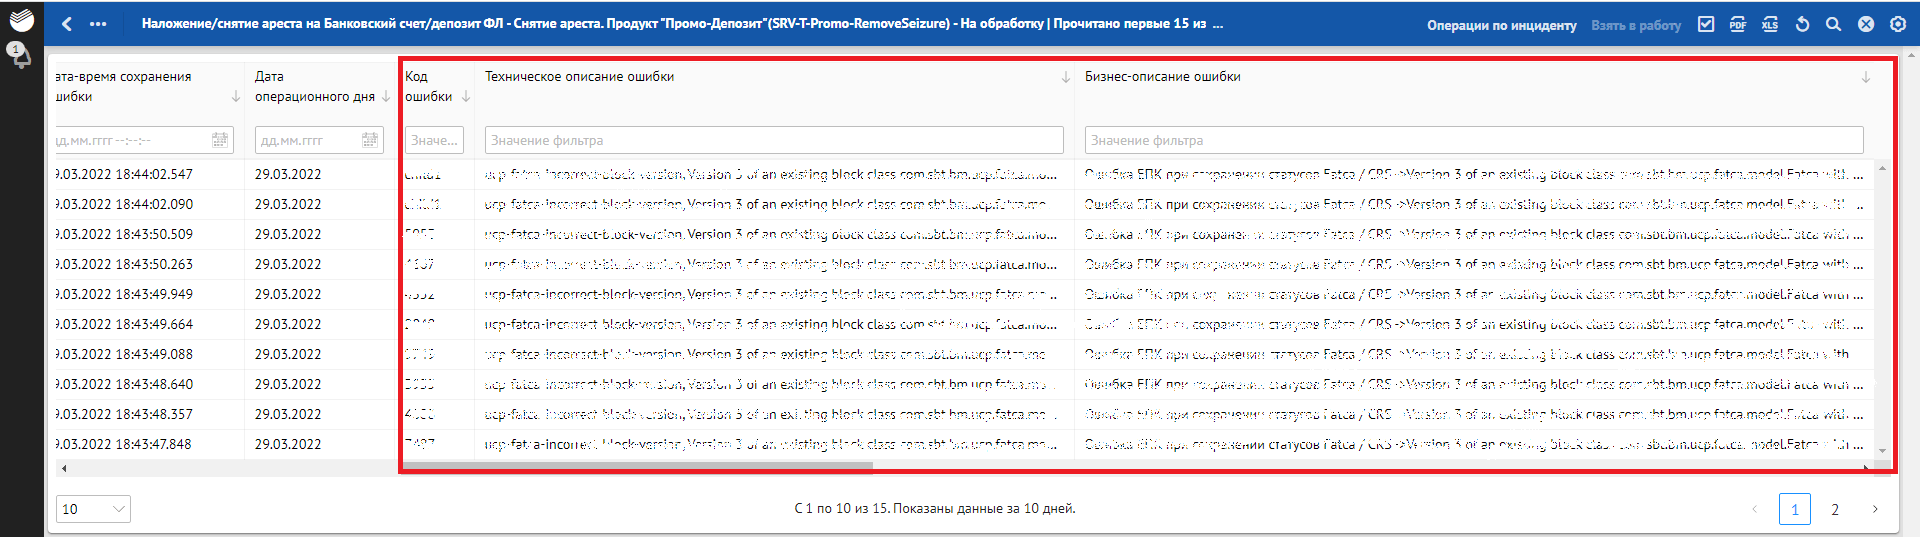
Task: Export table to PDF
Action: (1738, 24)
